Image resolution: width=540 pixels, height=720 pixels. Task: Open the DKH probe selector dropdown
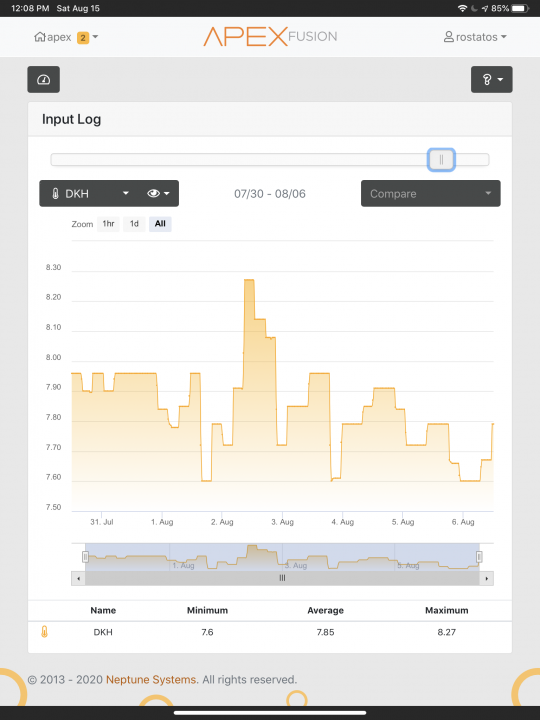(90, 193)
